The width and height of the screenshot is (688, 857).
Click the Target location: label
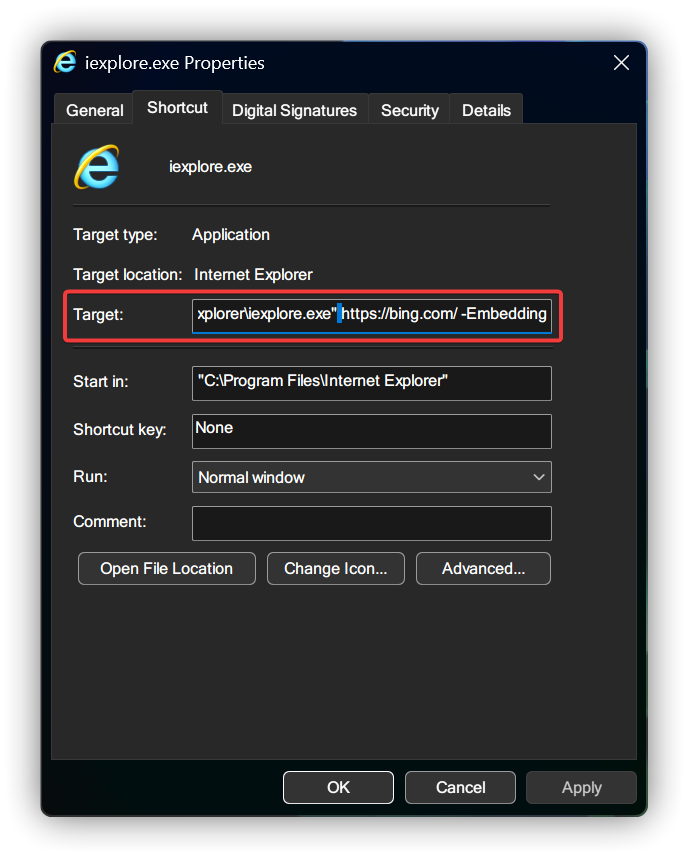128,274
